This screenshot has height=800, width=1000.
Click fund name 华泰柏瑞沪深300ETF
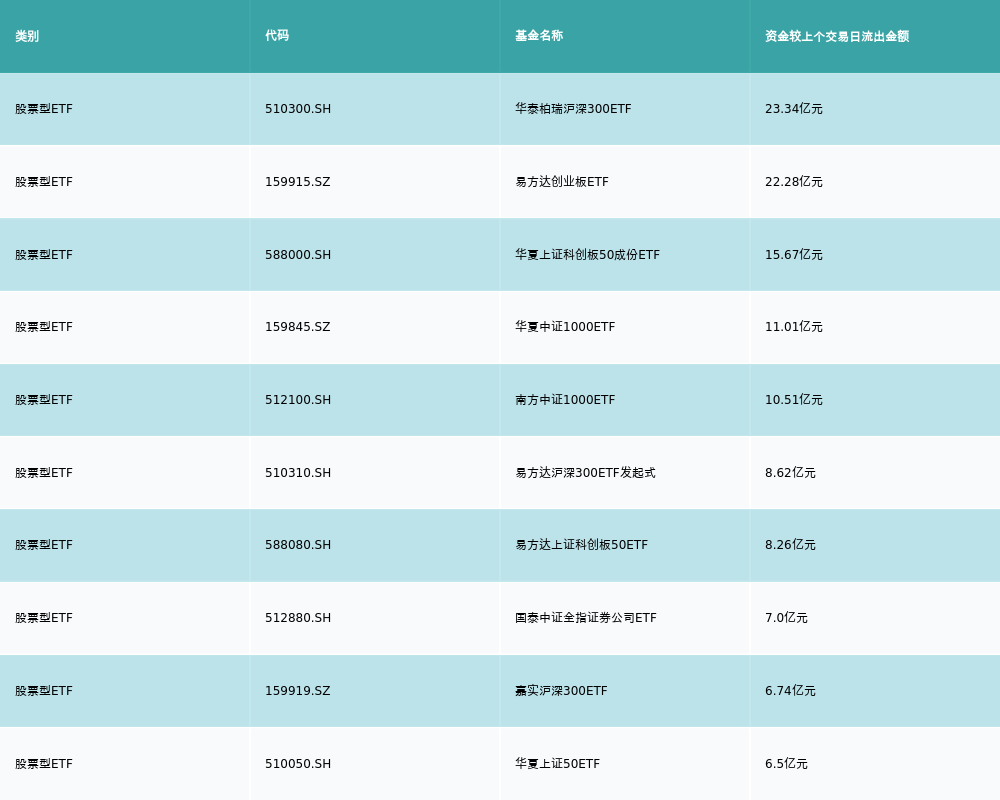coord(573,109)
